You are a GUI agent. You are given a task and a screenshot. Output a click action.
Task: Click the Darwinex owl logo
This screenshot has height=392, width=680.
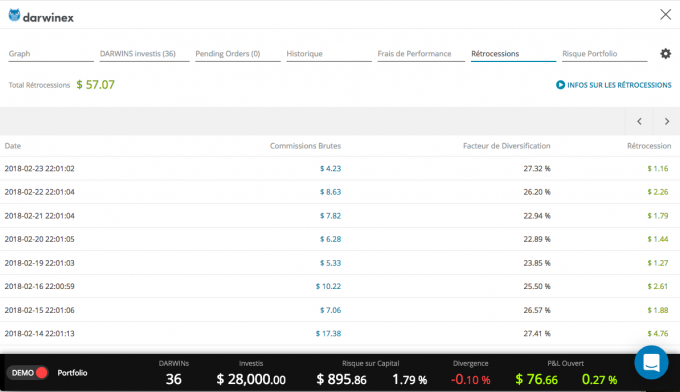pyautogui.click(x=14, y=15)
